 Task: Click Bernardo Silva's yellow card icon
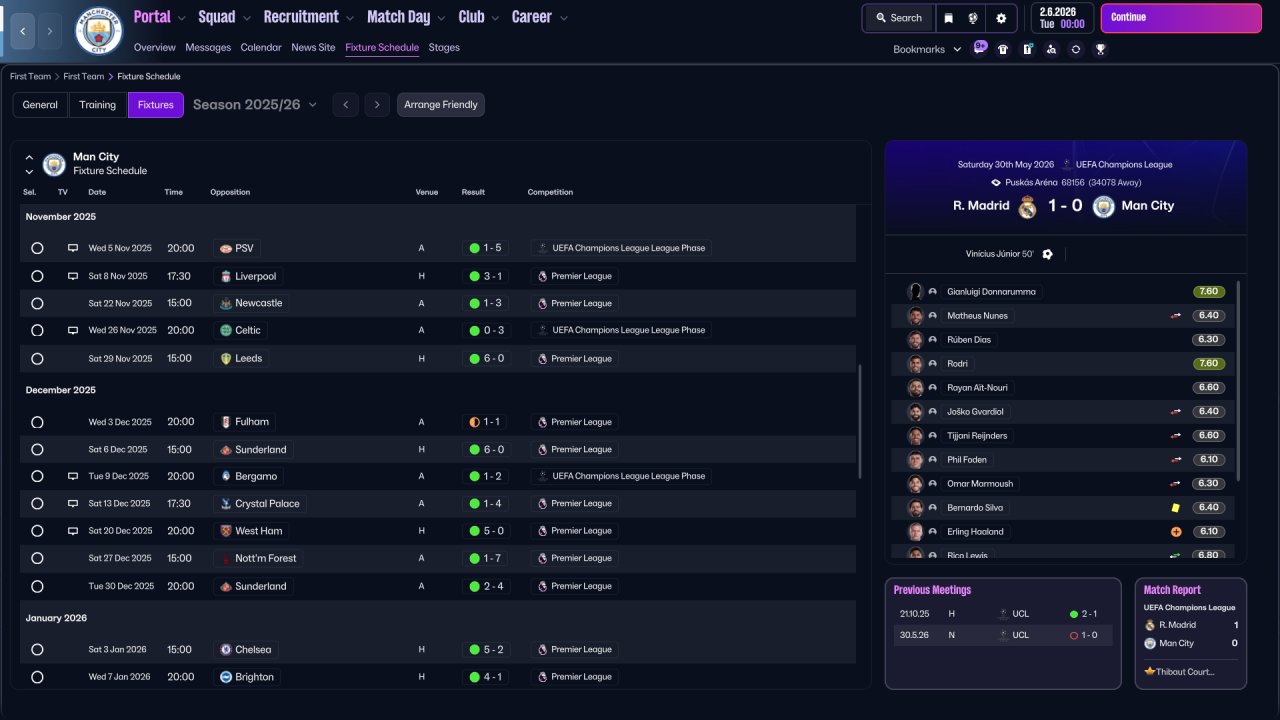coord(1176,508)
